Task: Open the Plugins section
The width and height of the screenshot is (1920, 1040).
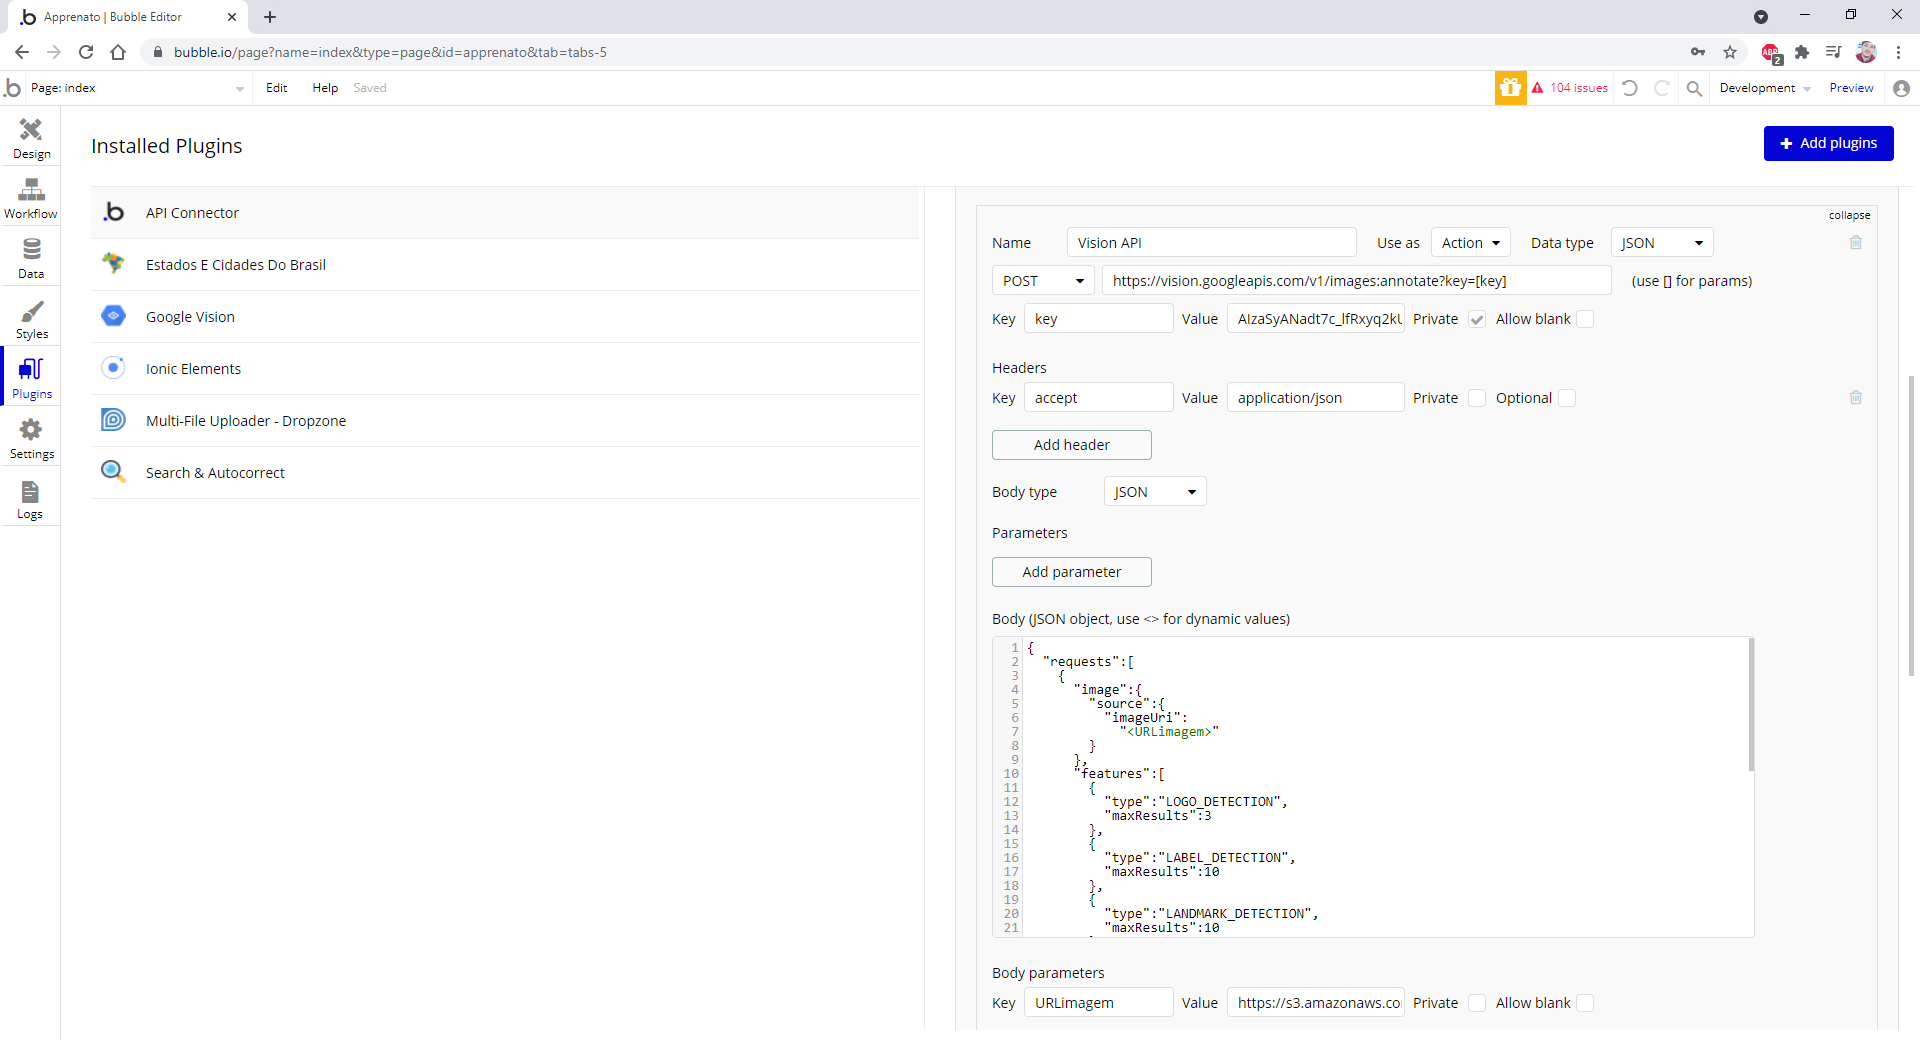Action: click(31, 379)
